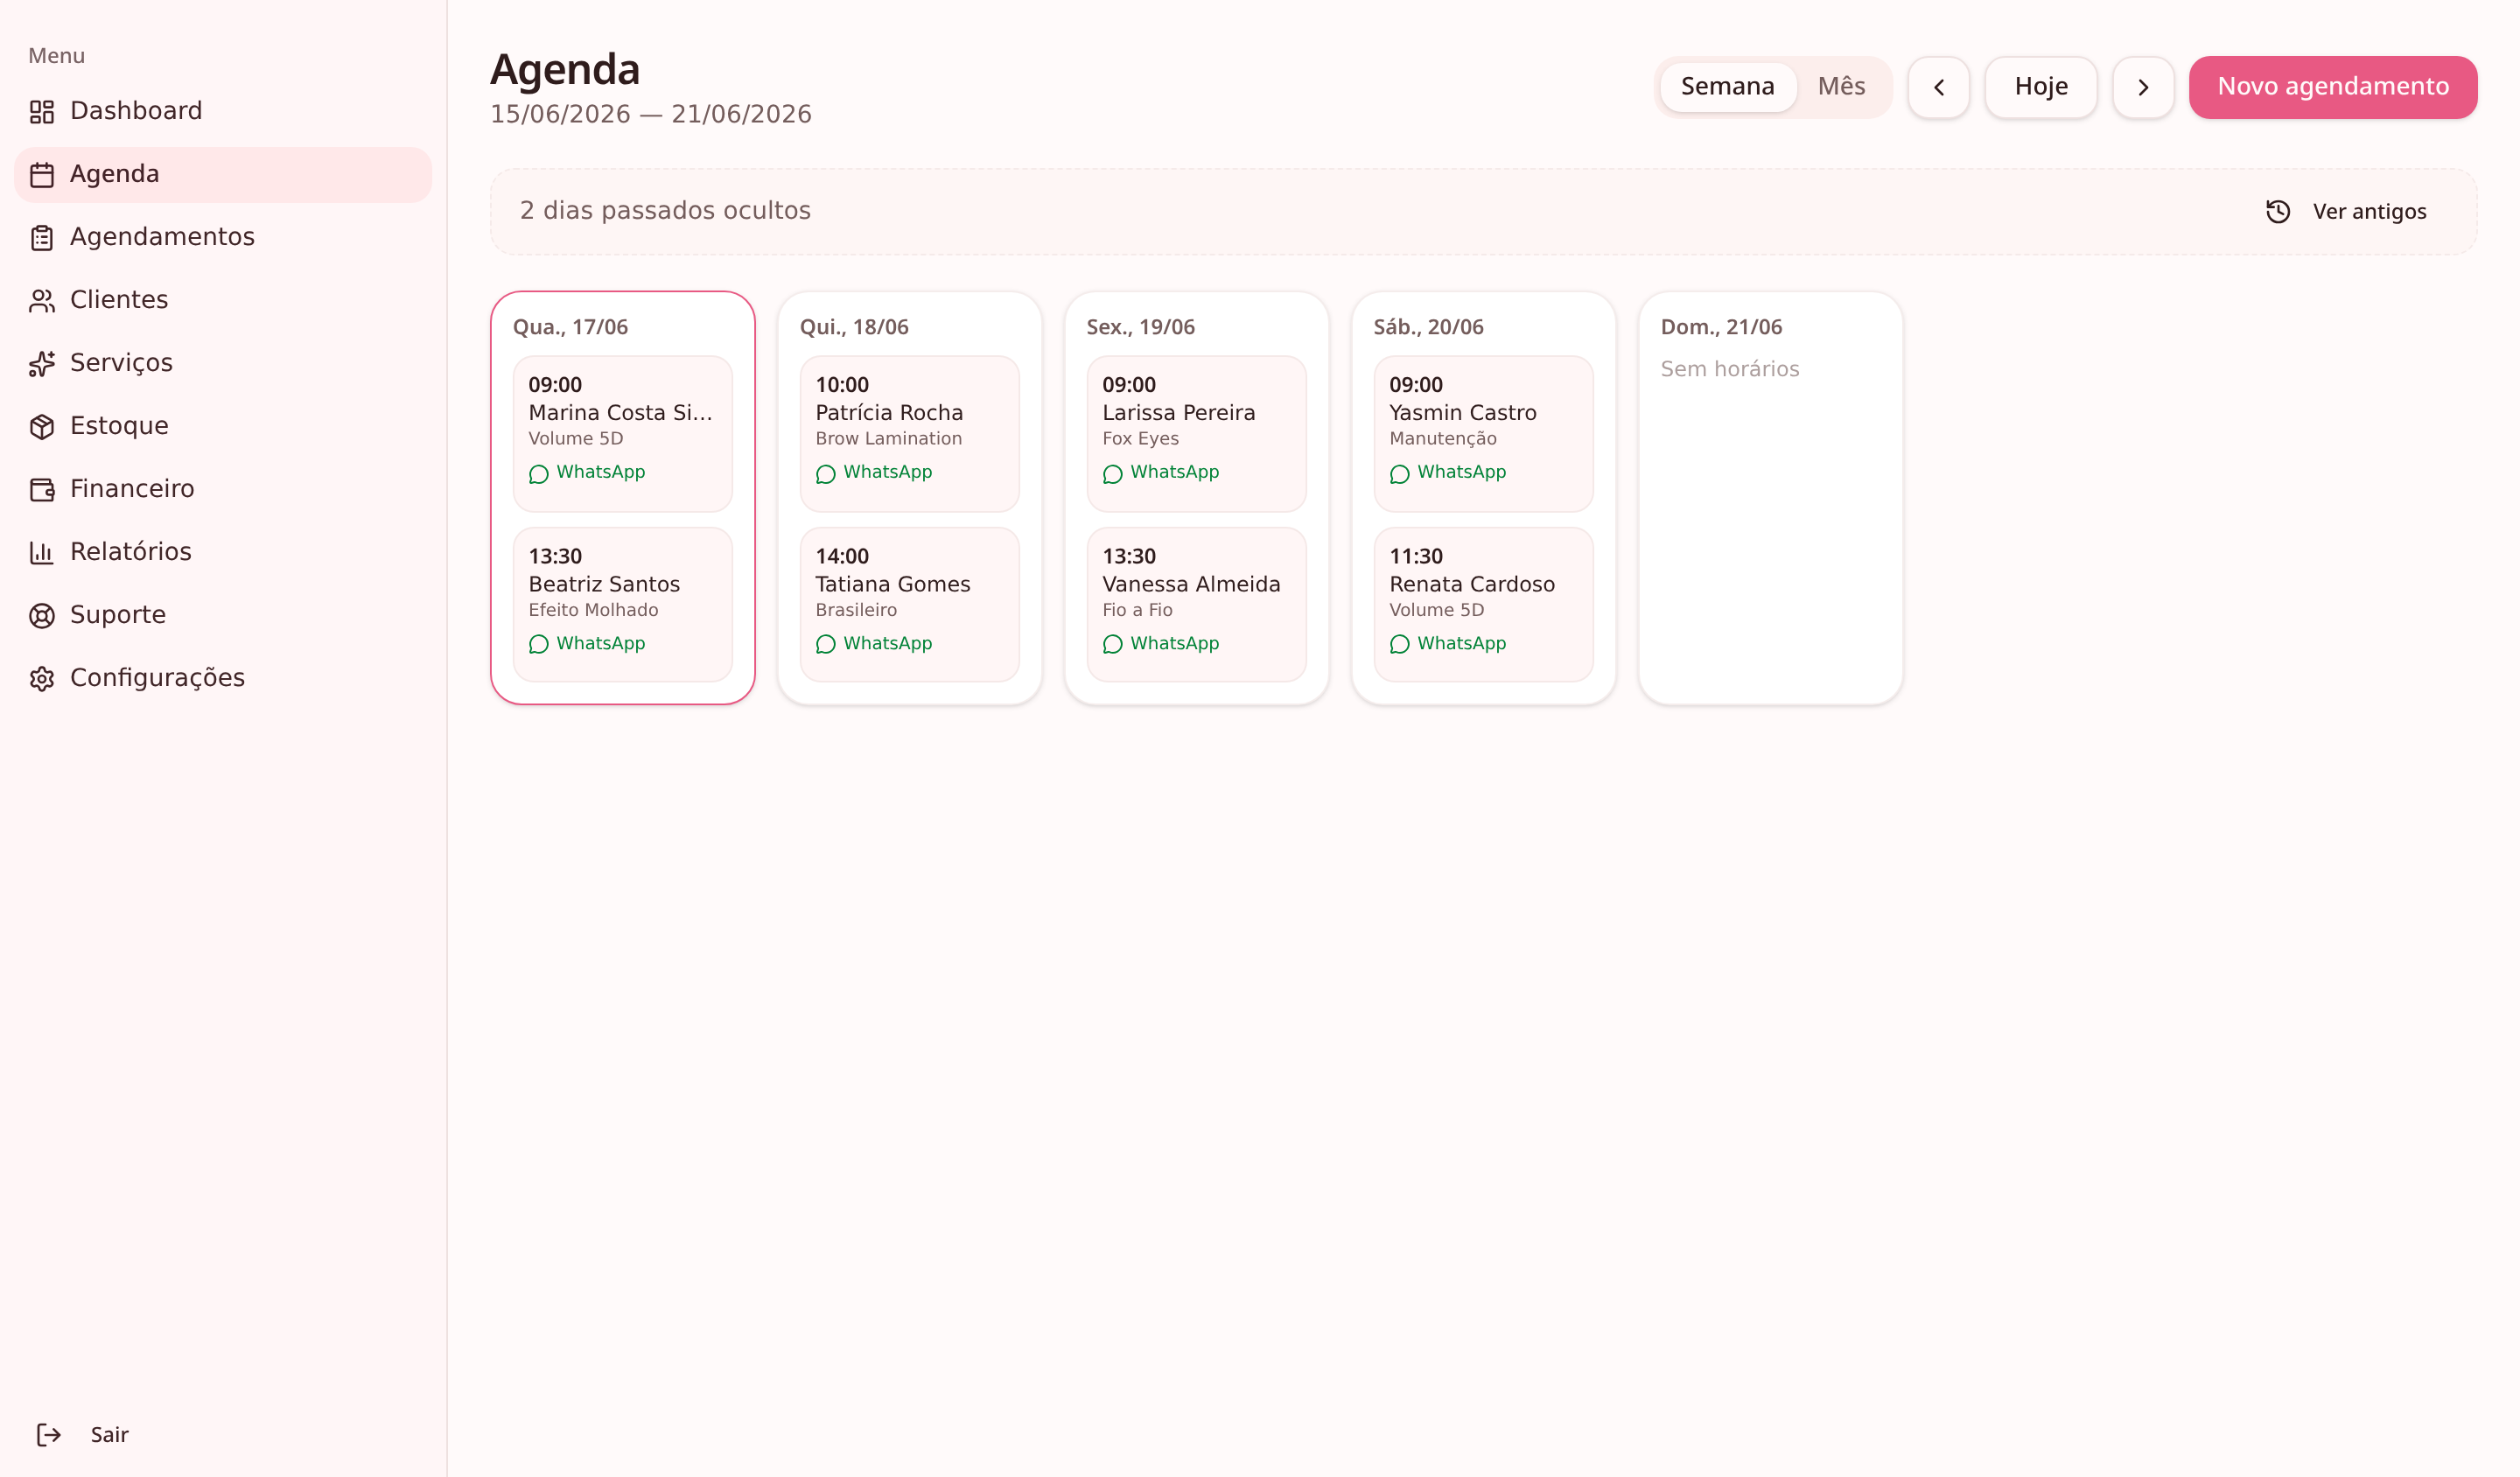Open the 09:00 Larissa Pereira appointment
Image resolution: width=2520 pixels, height=1477 pixels.
[x=1197, y=434]
